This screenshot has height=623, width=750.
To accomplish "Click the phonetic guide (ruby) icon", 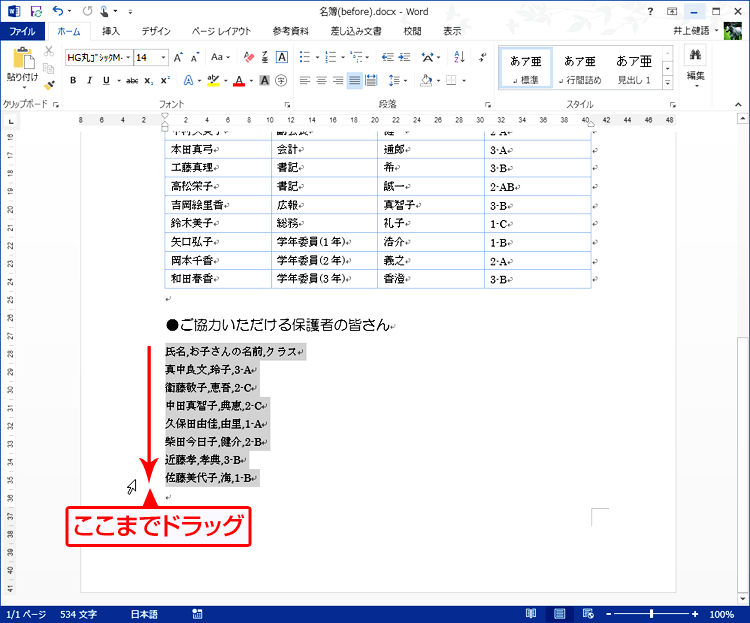I will coord(265,57).
